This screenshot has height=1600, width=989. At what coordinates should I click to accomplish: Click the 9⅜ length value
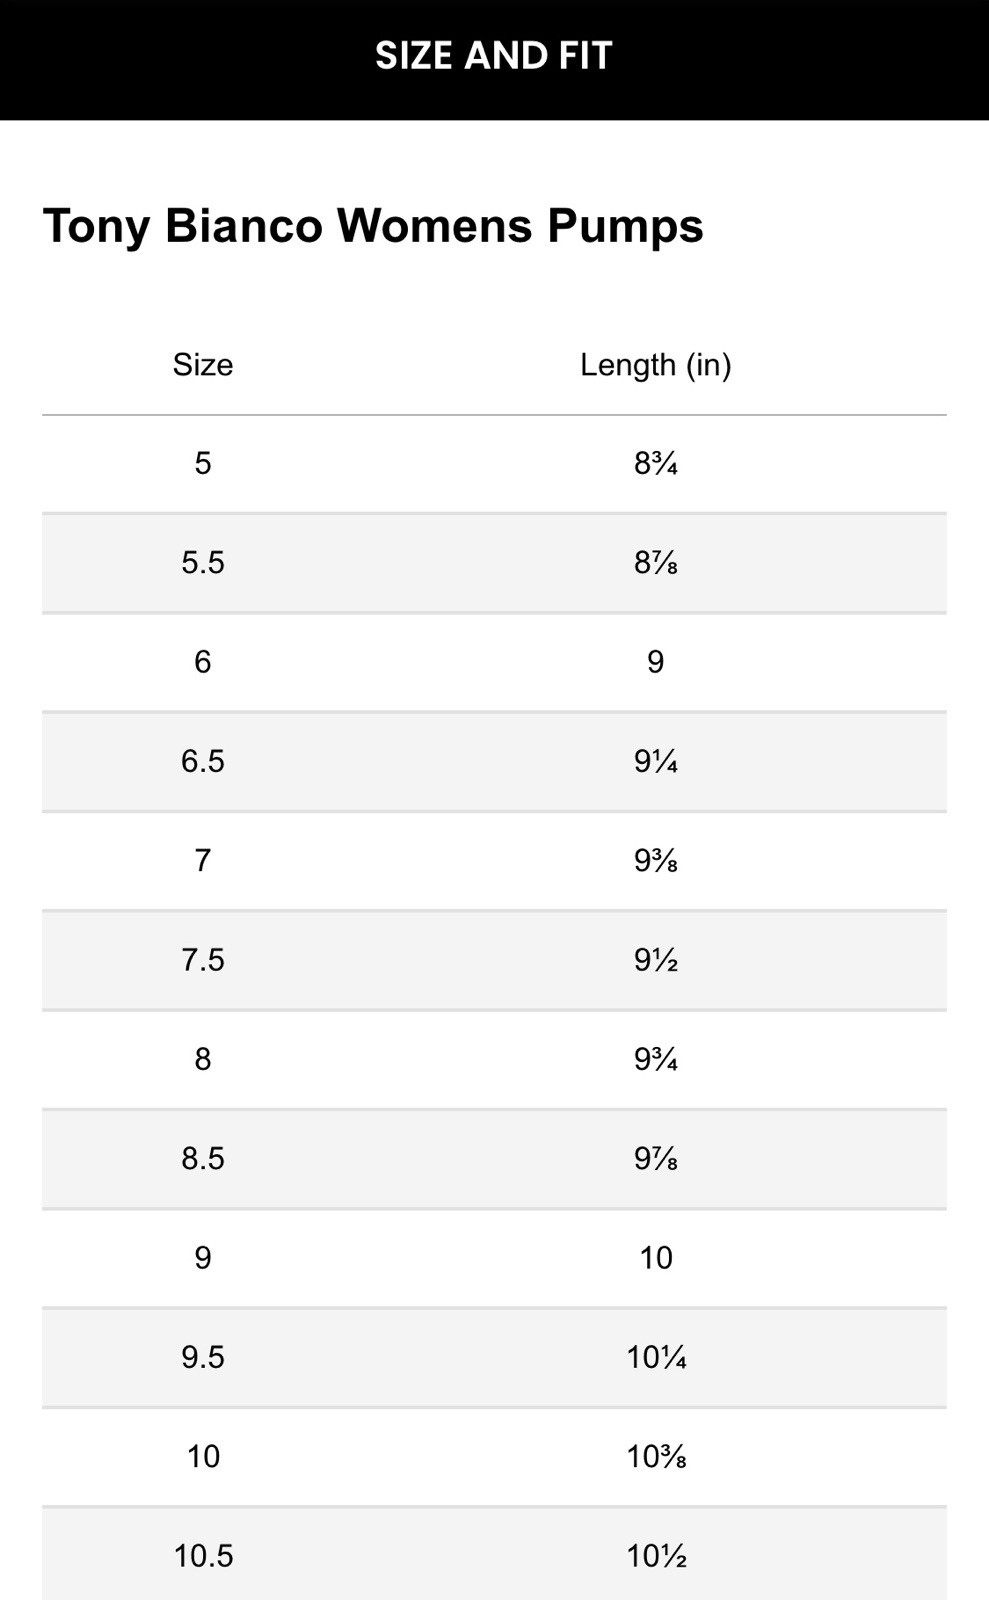[656, 861]
